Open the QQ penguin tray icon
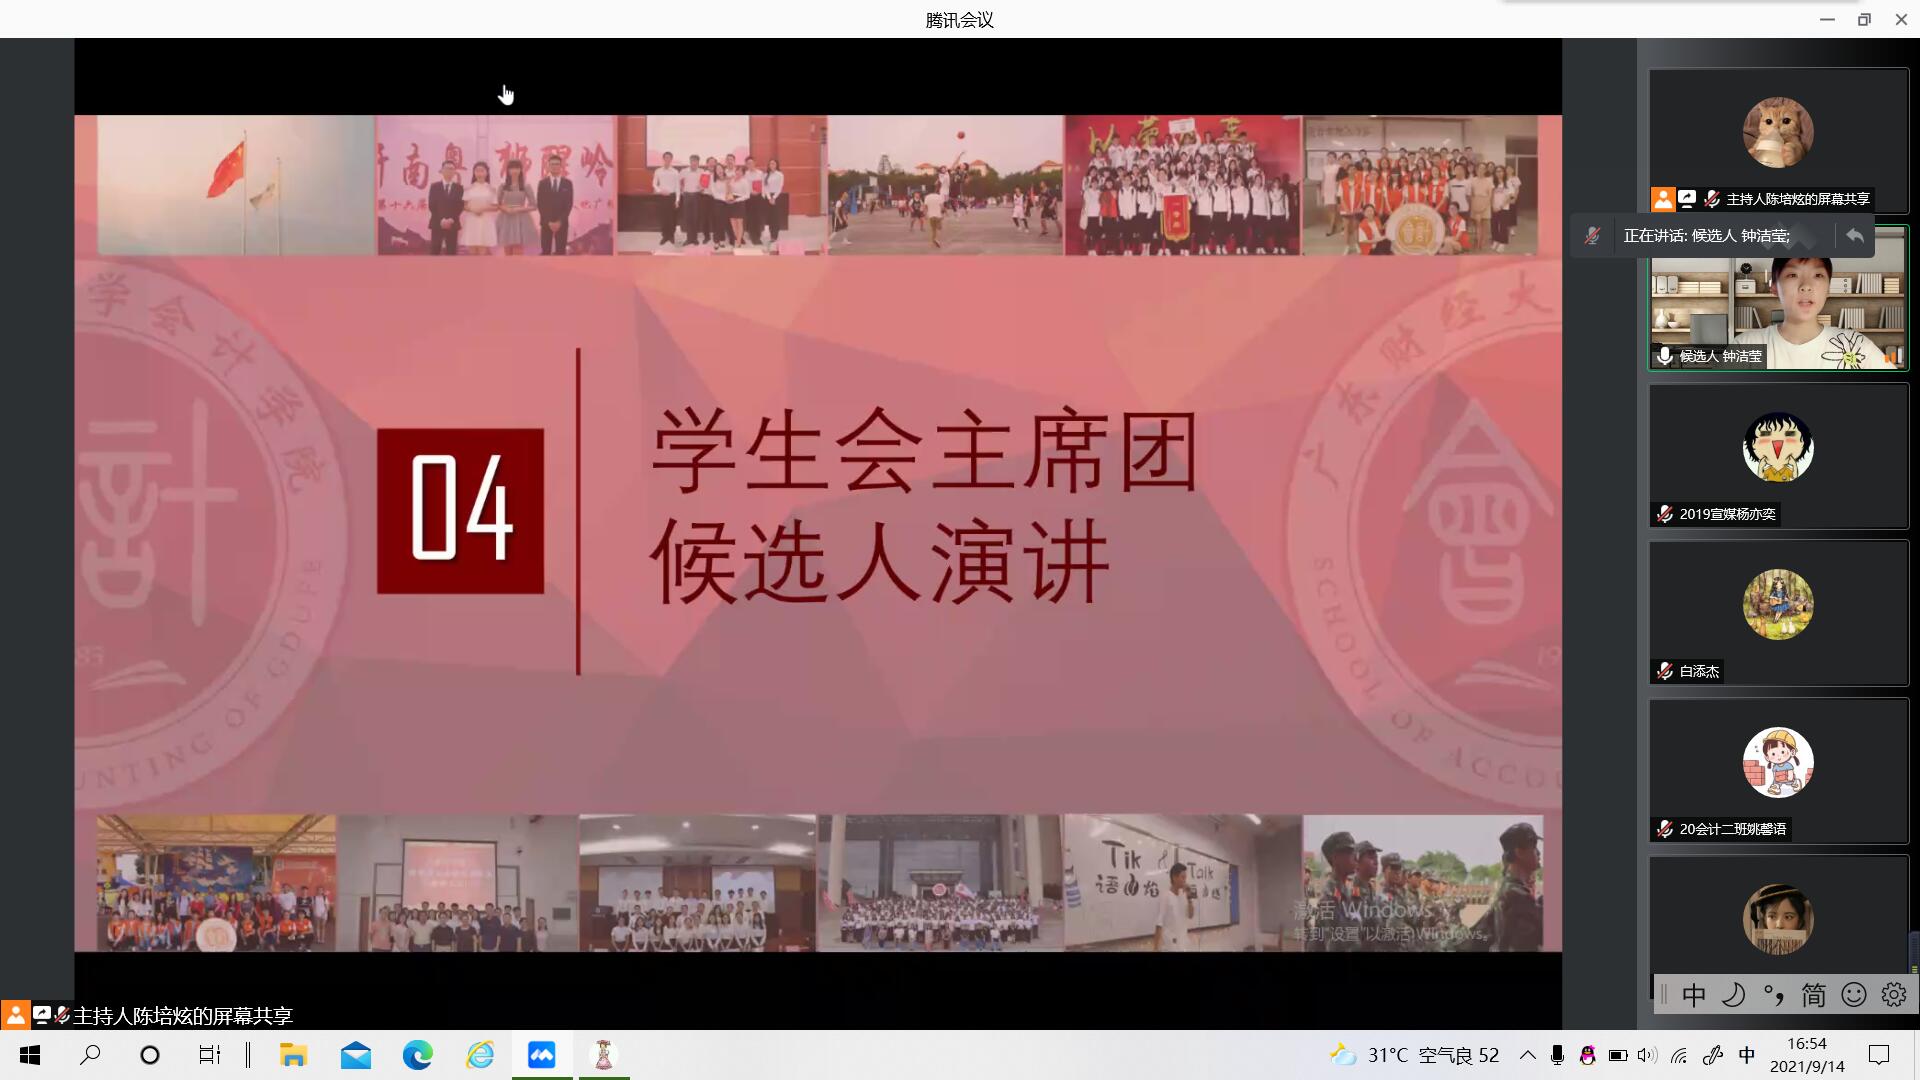 click(x=1587, y=1055)
